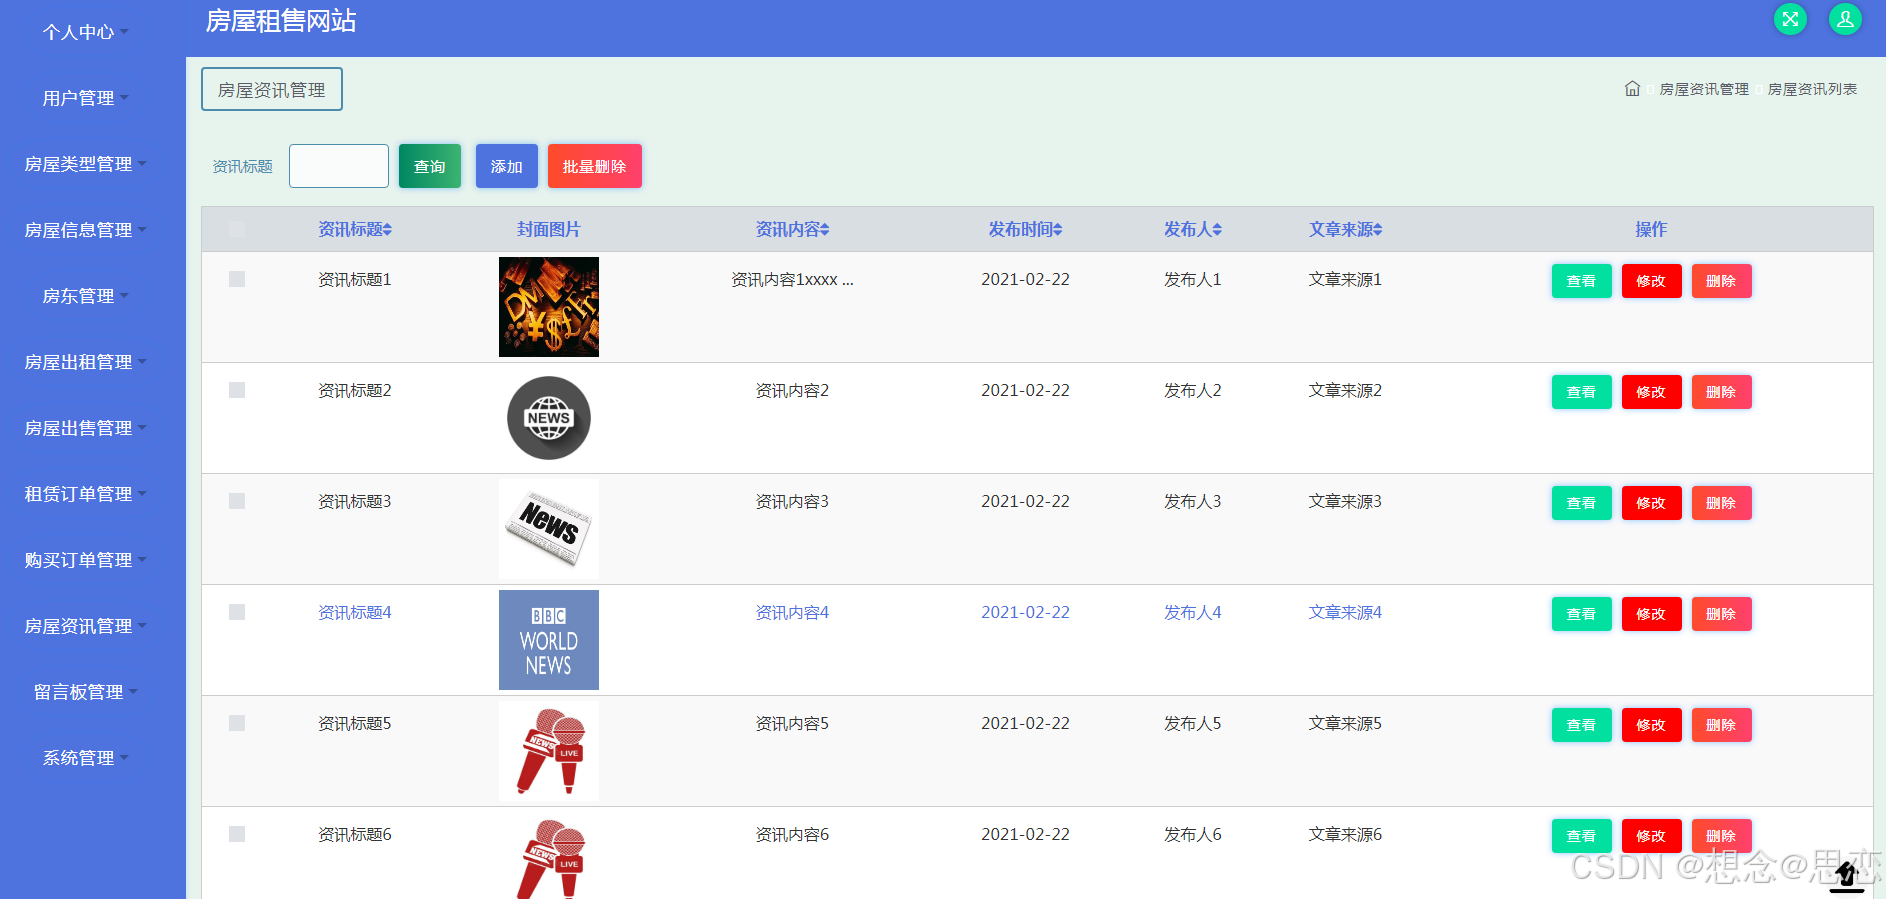This screenshot has height=899, width=1886.
Task: Click the scroll-to-top arrow icon
Action: click(x=1847, y=876)
